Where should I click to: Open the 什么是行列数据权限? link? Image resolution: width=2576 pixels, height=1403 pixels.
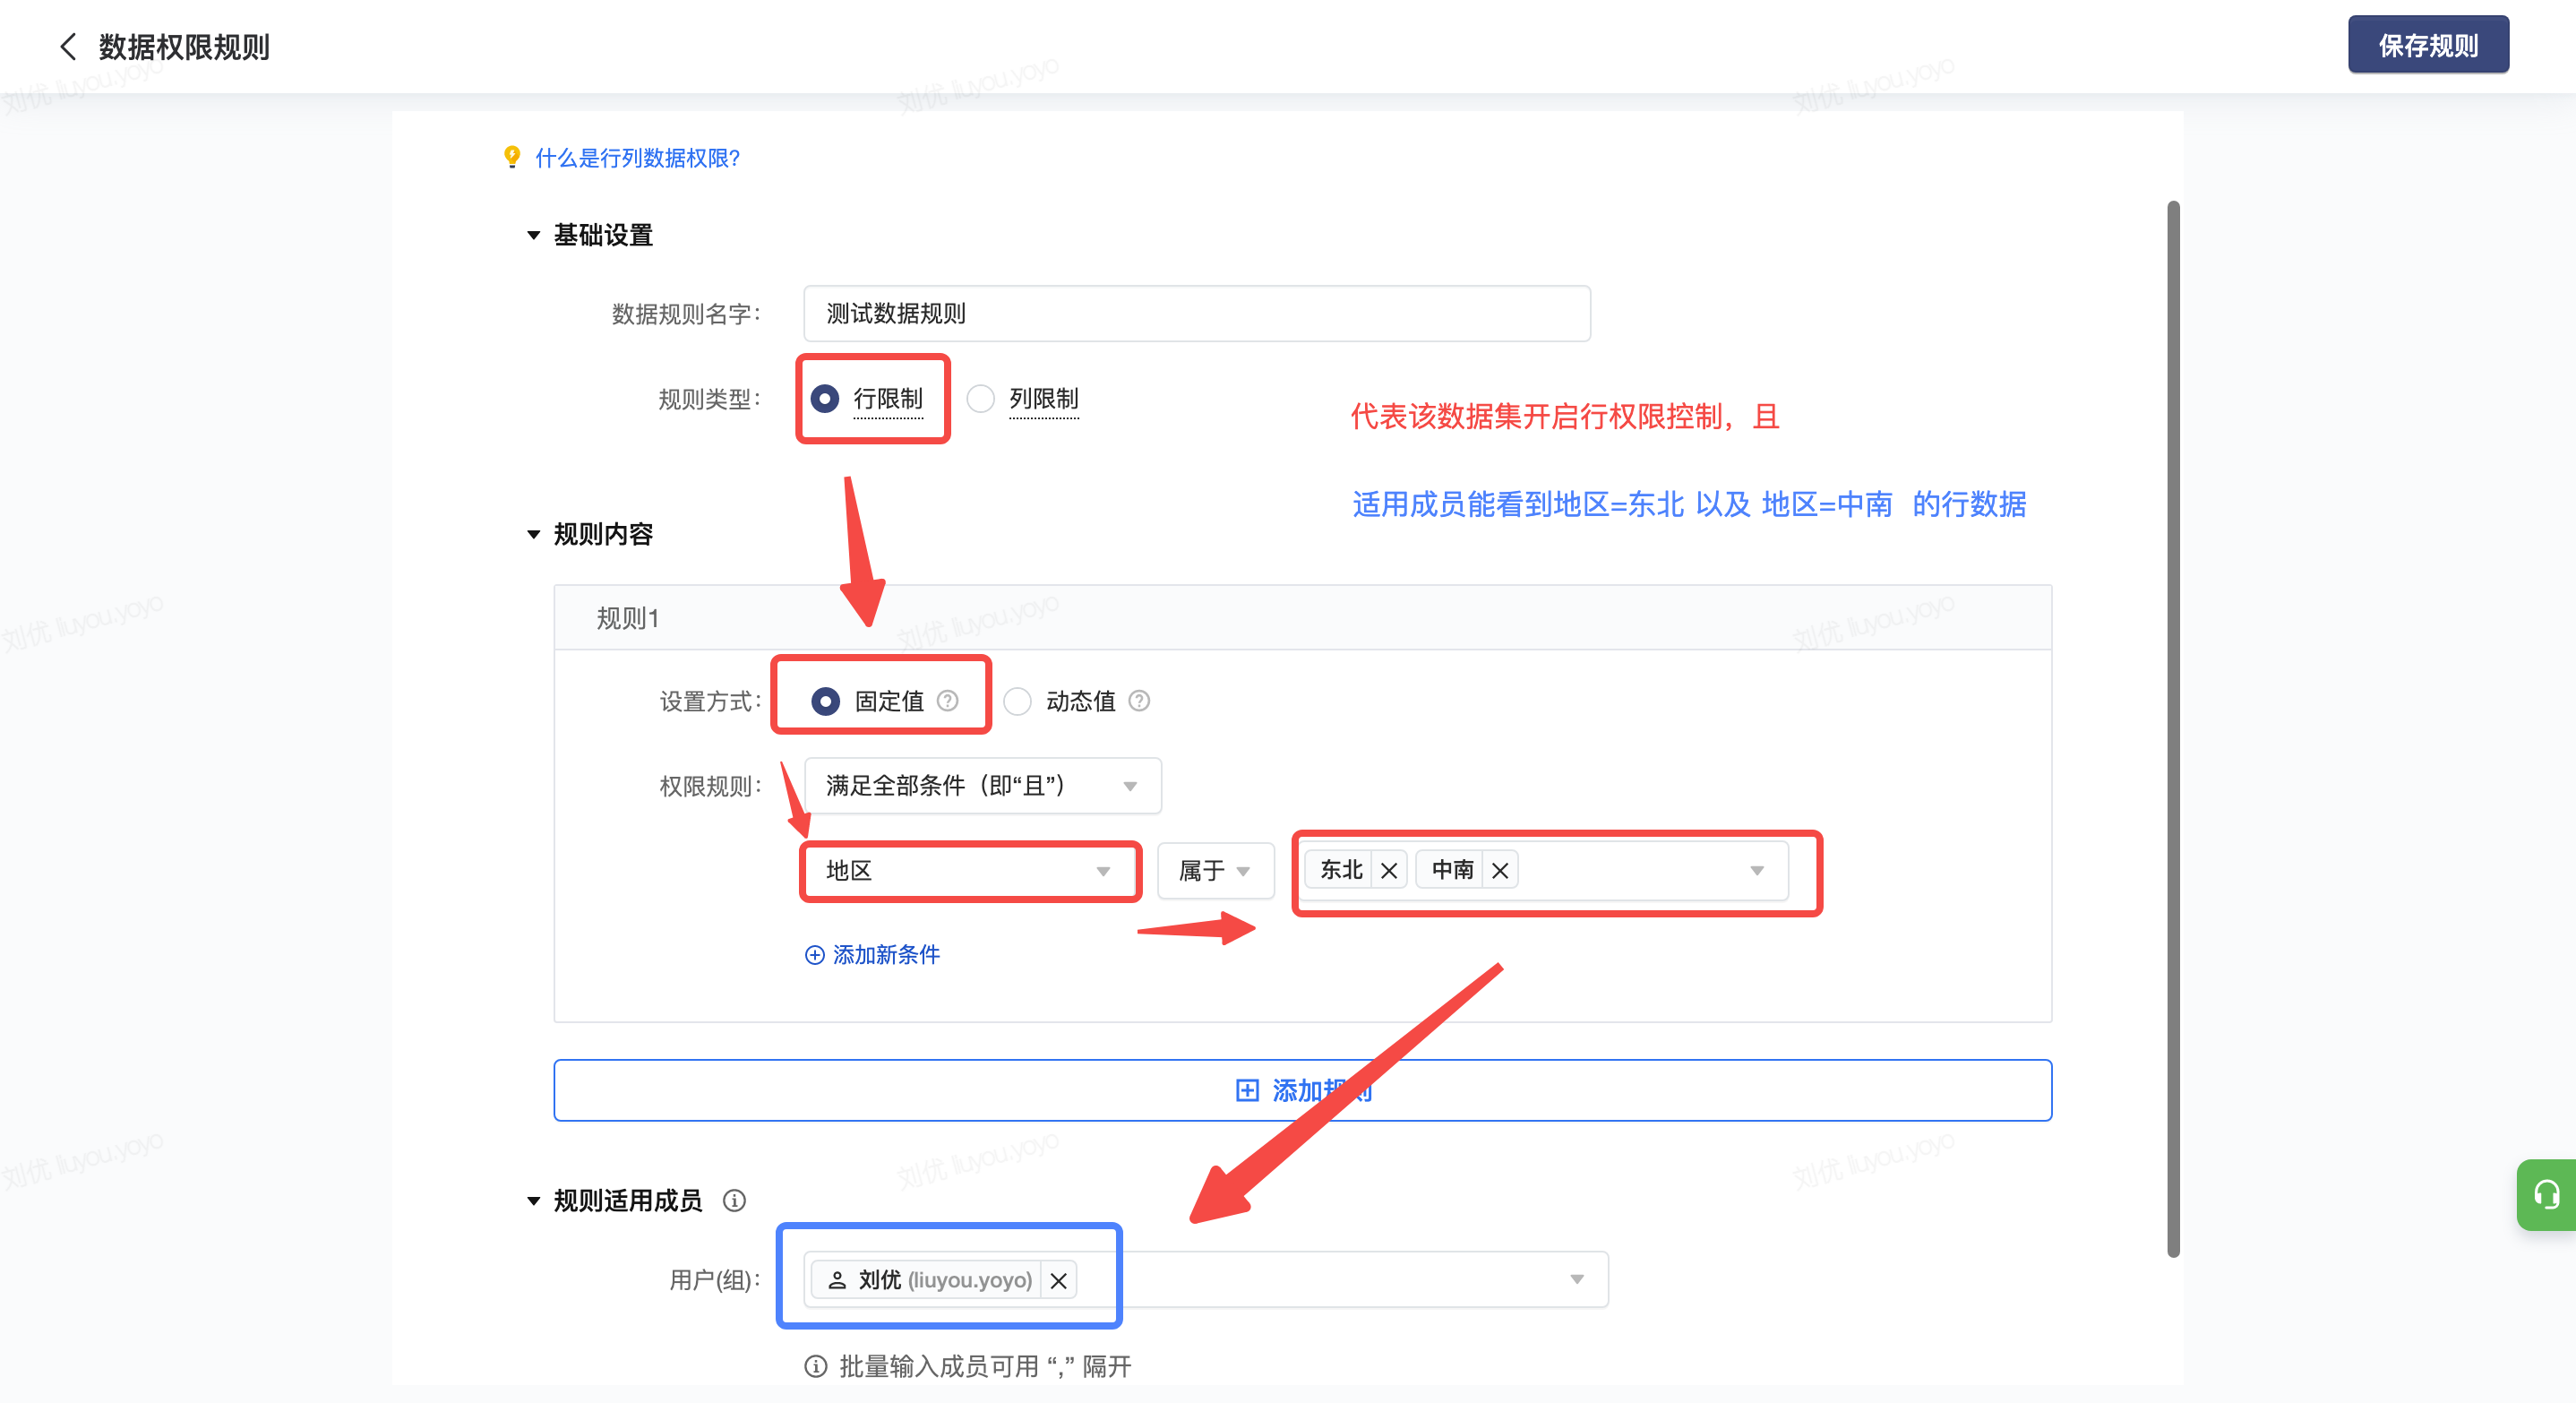tap(638, 158)
